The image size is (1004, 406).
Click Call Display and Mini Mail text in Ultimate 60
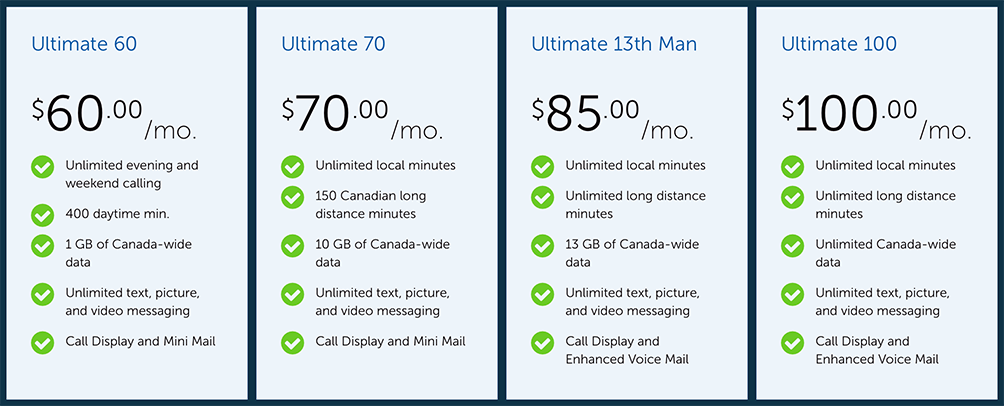click(141, 341)
